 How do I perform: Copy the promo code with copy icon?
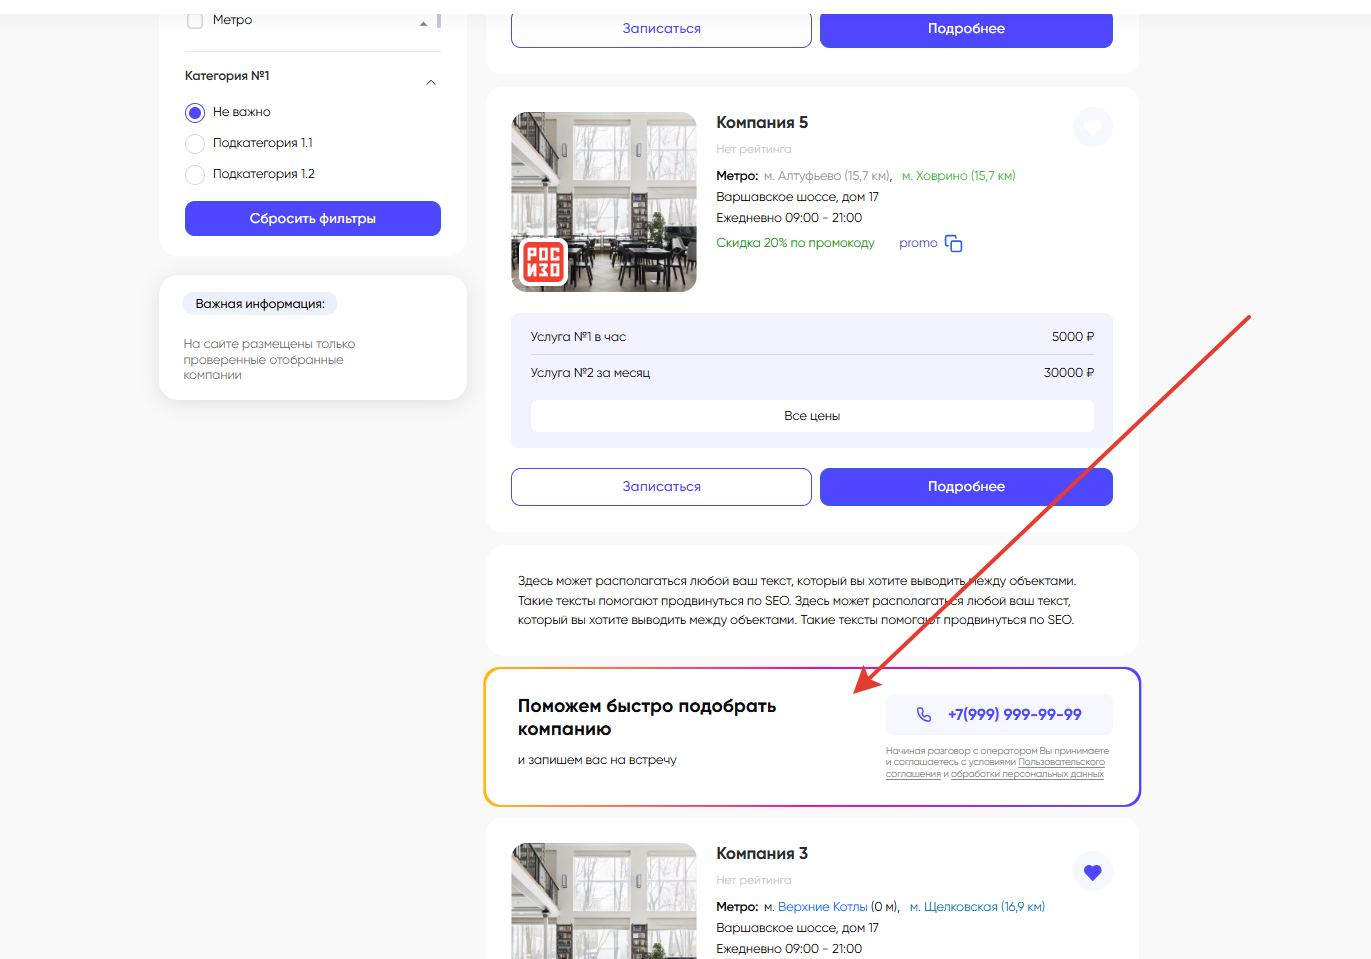point(953,244)
